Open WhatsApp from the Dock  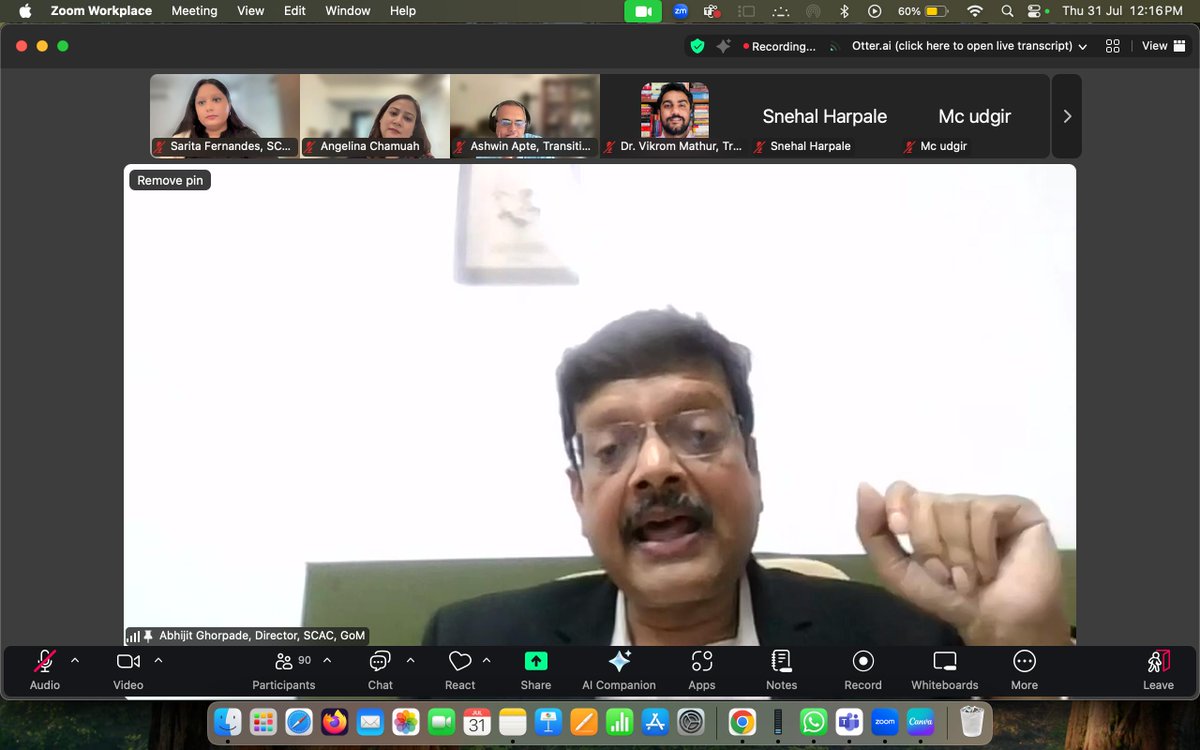pyautogui.click(x=814, y=721)
